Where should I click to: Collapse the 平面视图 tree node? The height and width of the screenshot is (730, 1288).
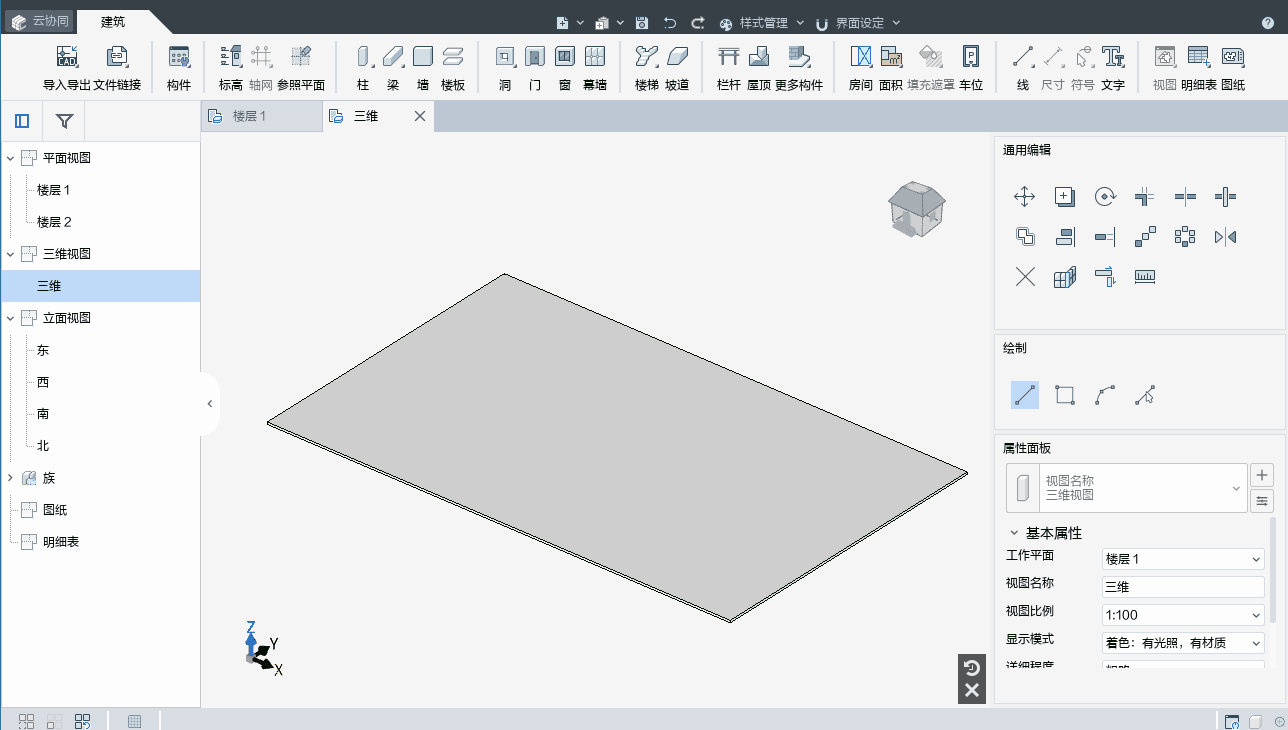click(10, 158)
